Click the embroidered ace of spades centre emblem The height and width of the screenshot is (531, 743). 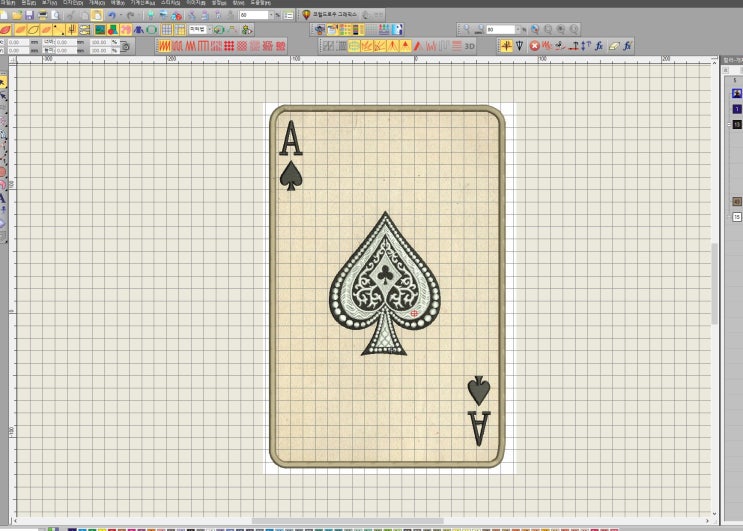385,283
